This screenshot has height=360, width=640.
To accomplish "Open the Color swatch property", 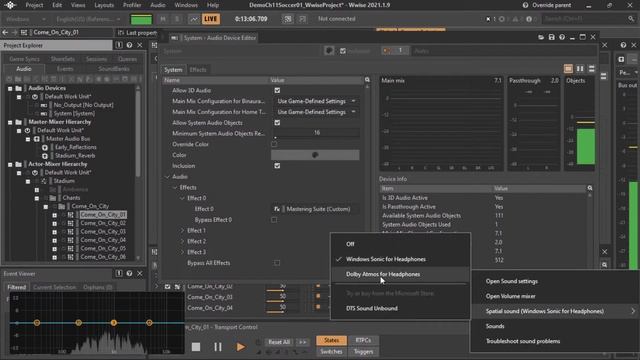I will [315, 155].
